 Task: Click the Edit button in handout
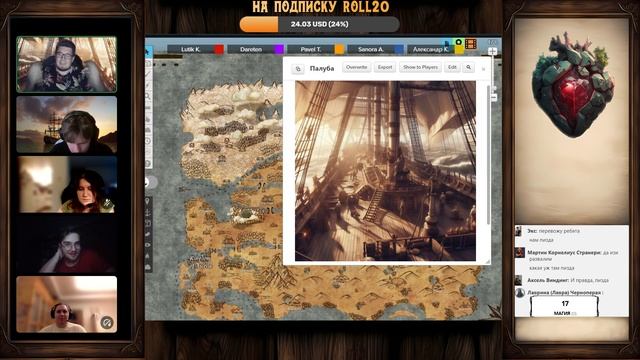[452, 67]
